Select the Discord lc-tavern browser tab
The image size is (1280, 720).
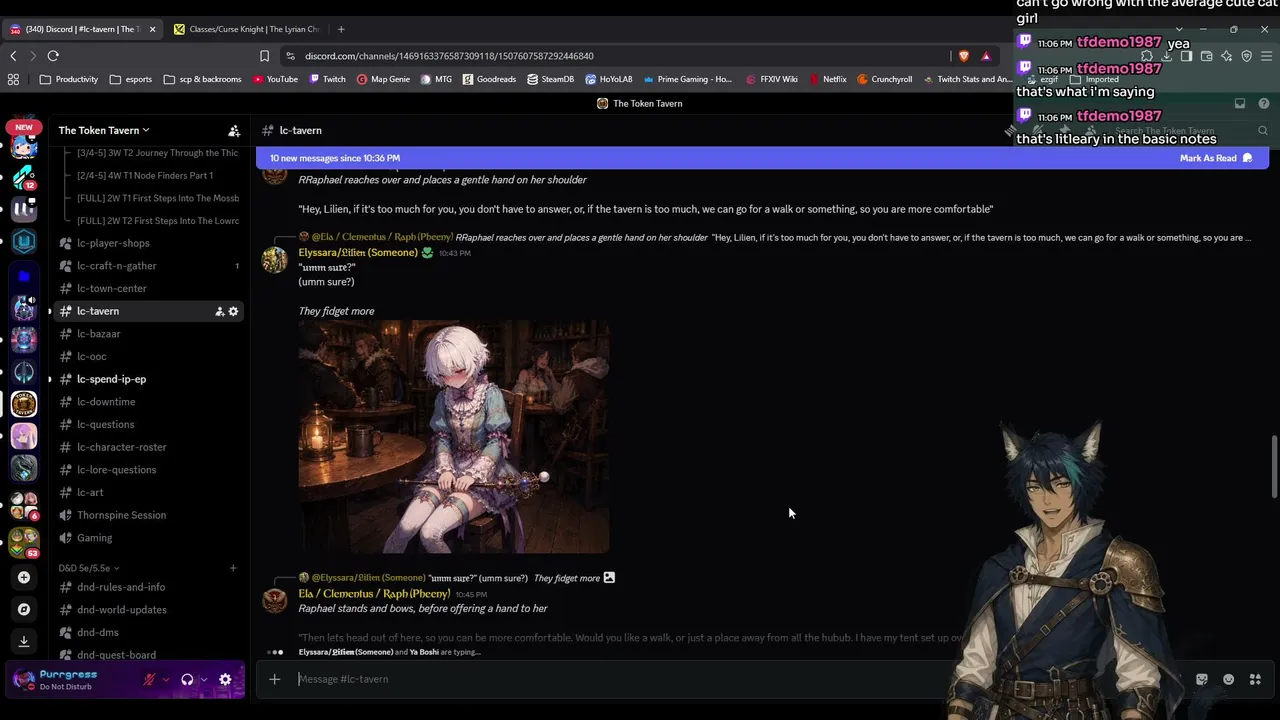click(83, 29)
